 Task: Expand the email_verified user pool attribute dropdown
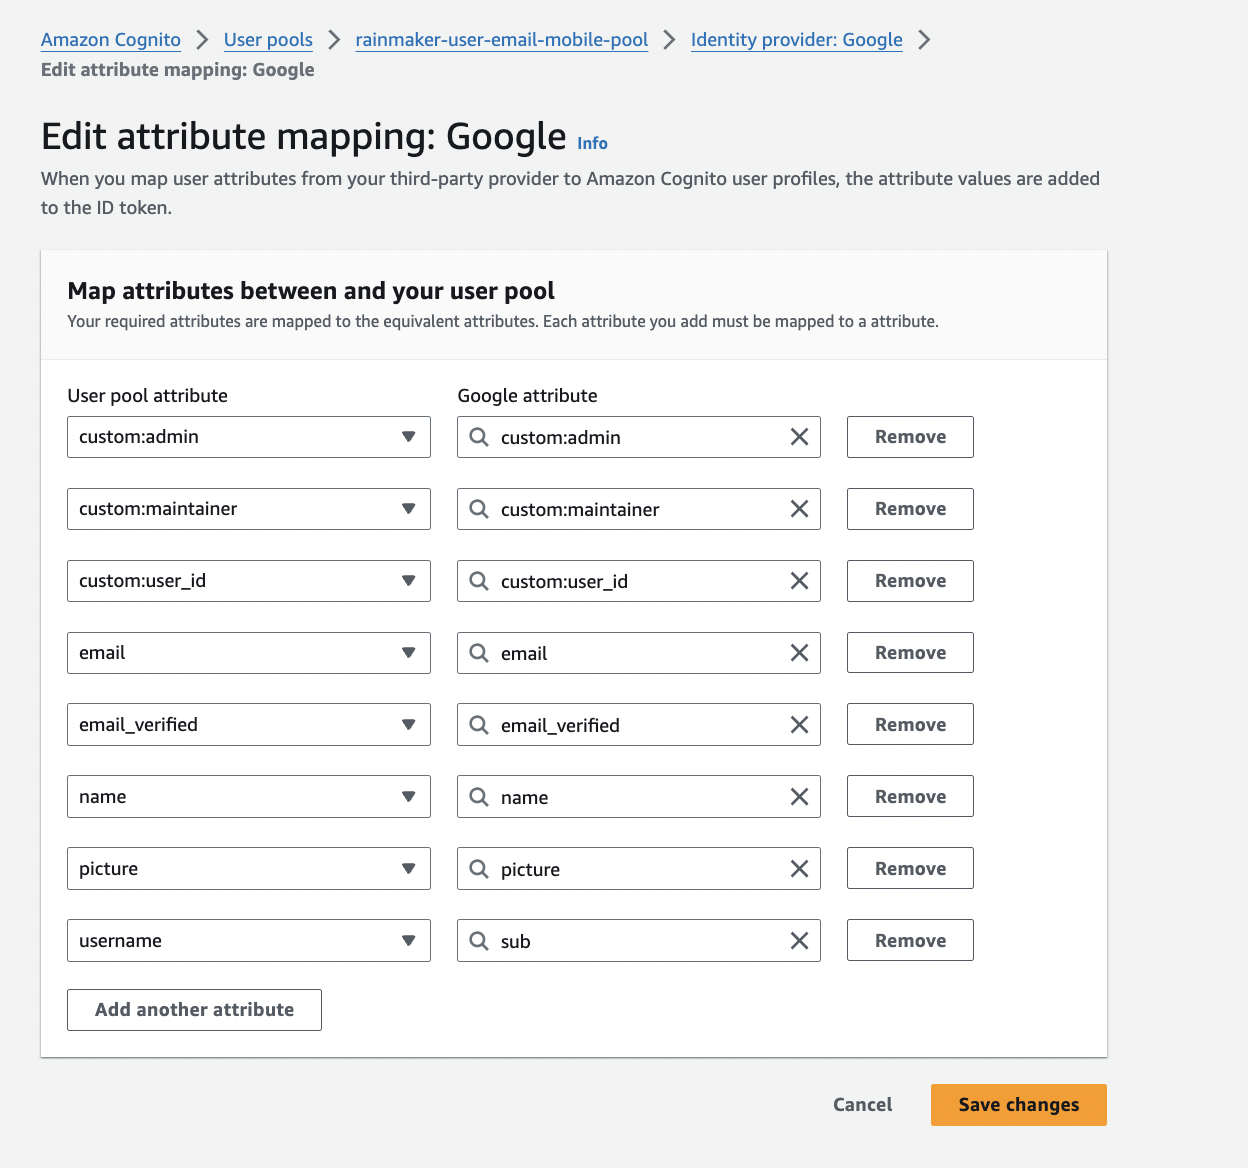coord(249,725)
